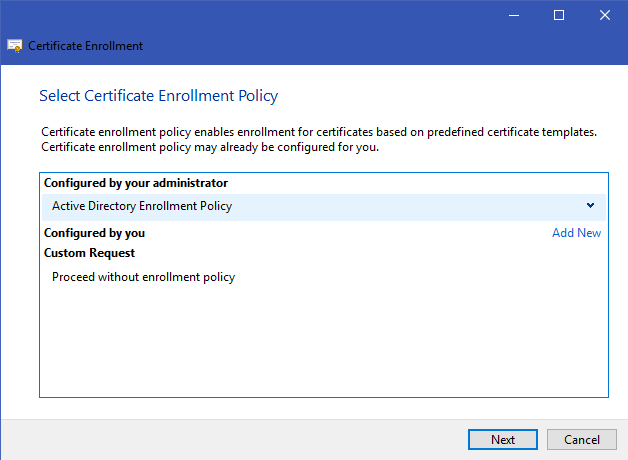
Task: Close the Certificate Enrollment wizard
Action: tap(605, 15)
